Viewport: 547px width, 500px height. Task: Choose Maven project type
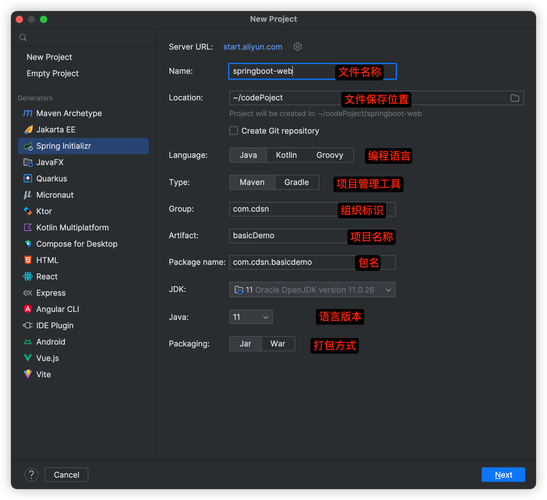[x=252, y=182]
